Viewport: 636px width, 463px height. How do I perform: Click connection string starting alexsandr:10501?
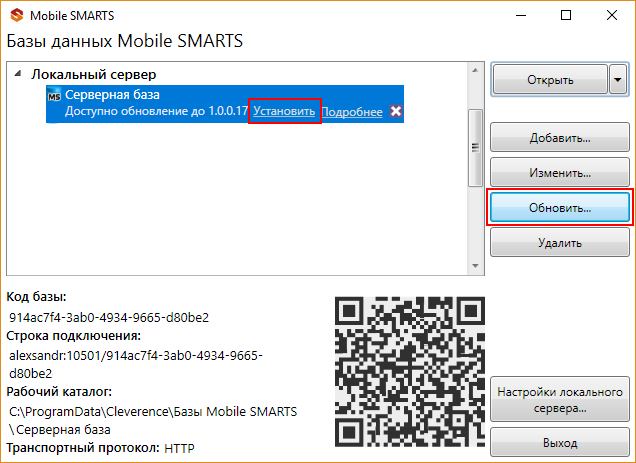(x=136, y=364)
